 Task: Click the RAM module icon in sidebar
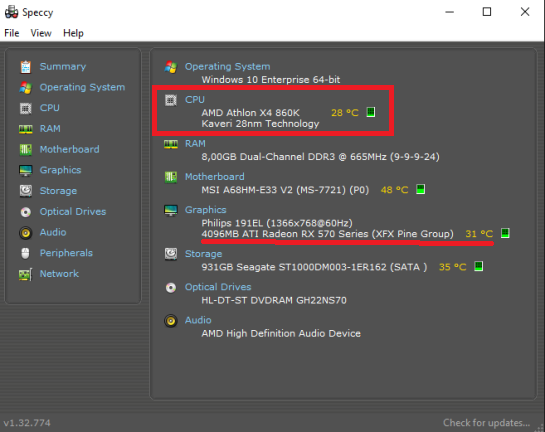point(25,129)
